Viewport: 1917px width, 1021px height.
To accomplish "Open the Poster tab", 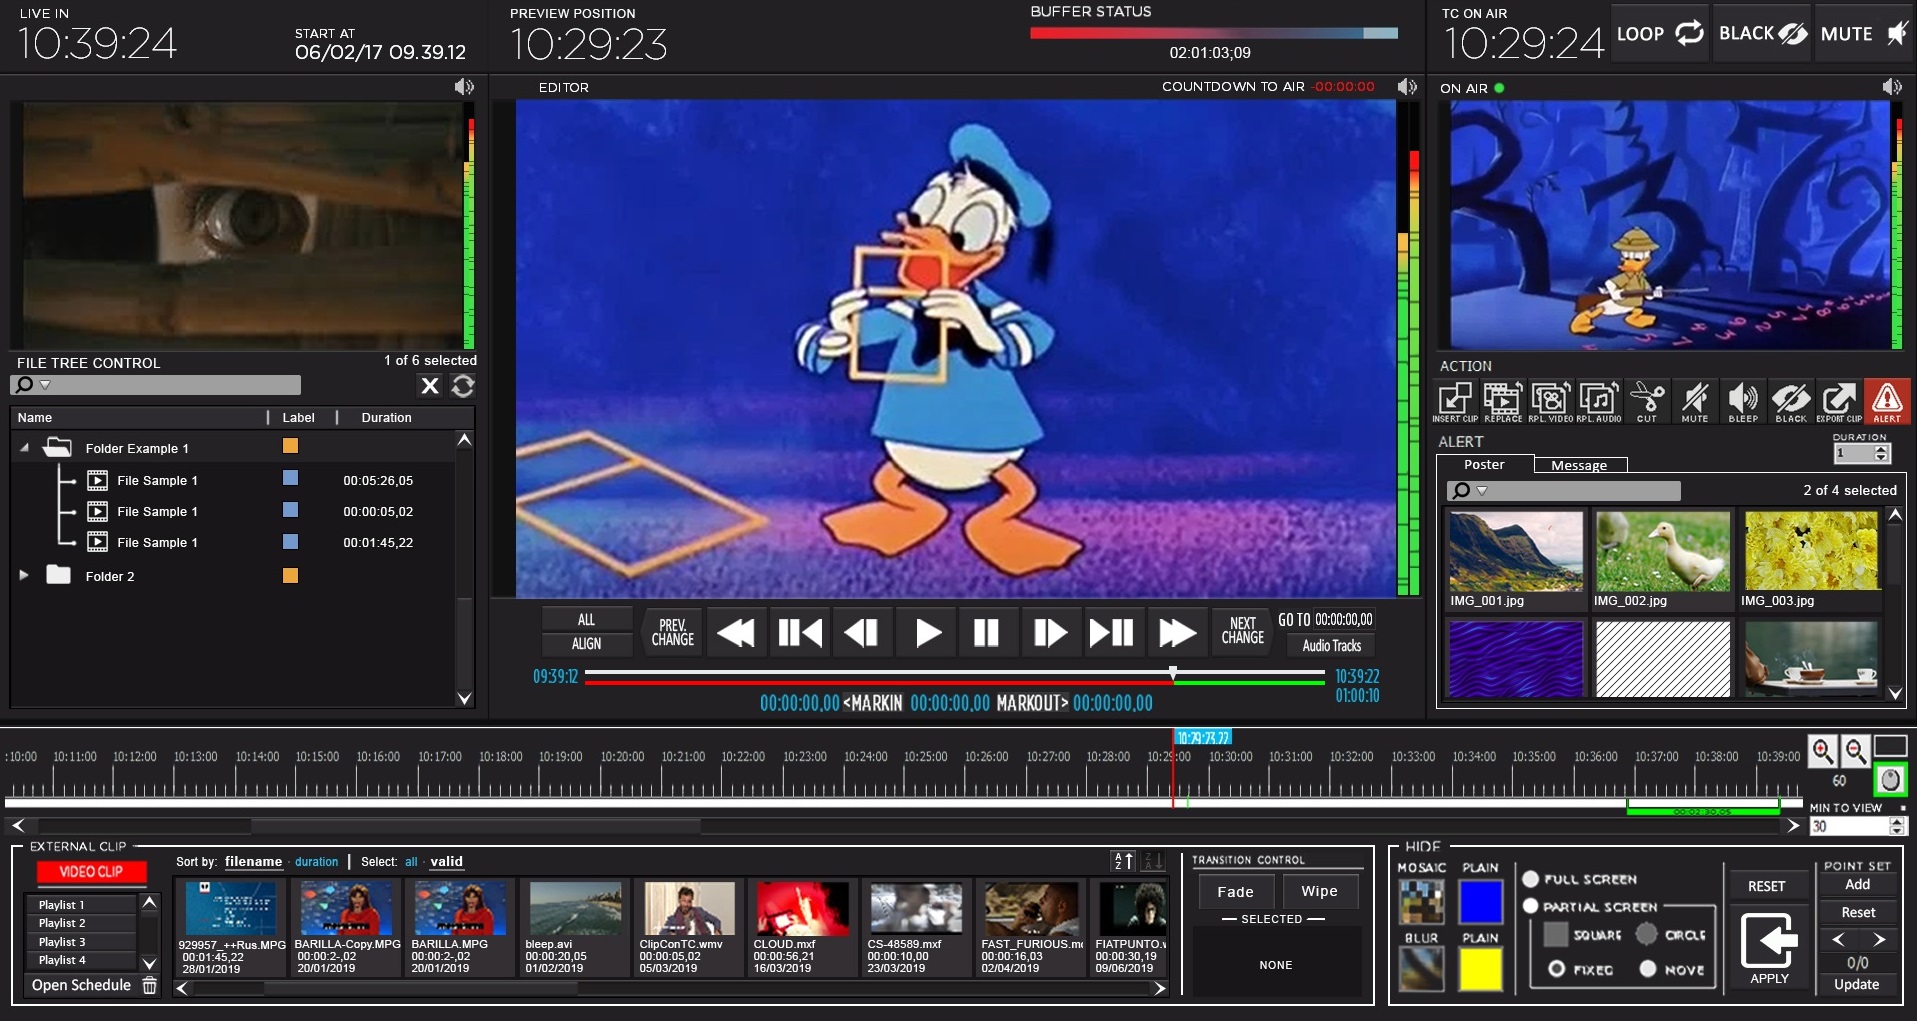I will (x=1484, y=465).
